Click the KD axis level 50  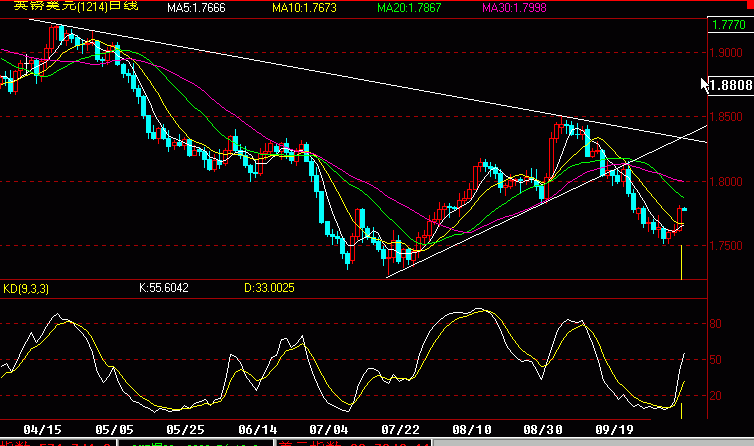(x=716, y=360)
